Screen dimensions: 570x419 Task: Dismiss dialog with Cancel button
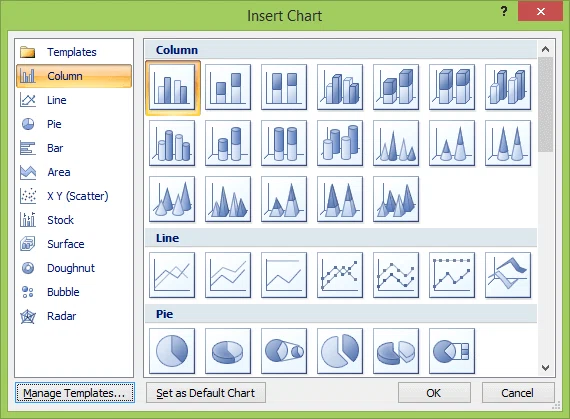pyautogui.click(x=518, y=392)
